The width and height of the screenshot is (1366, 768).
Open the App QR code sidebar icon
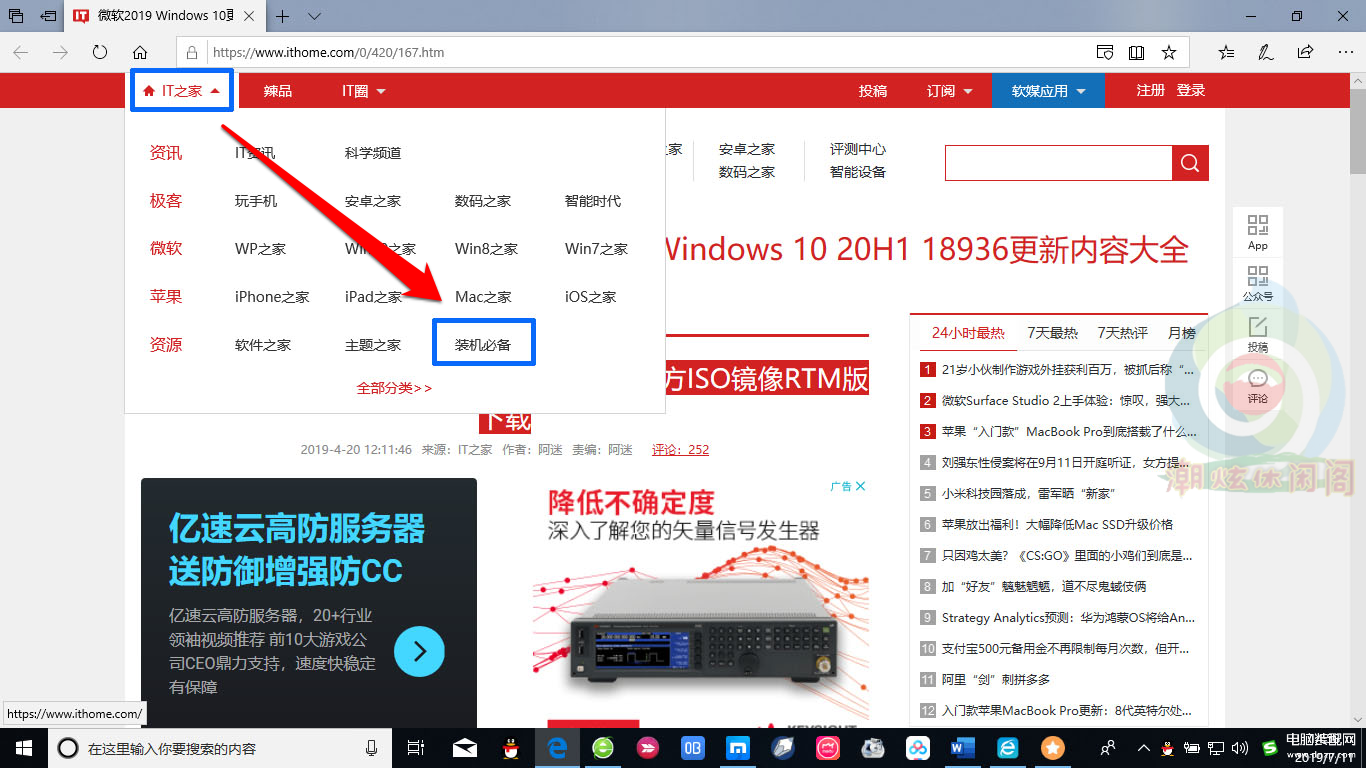coord(1258,232)
